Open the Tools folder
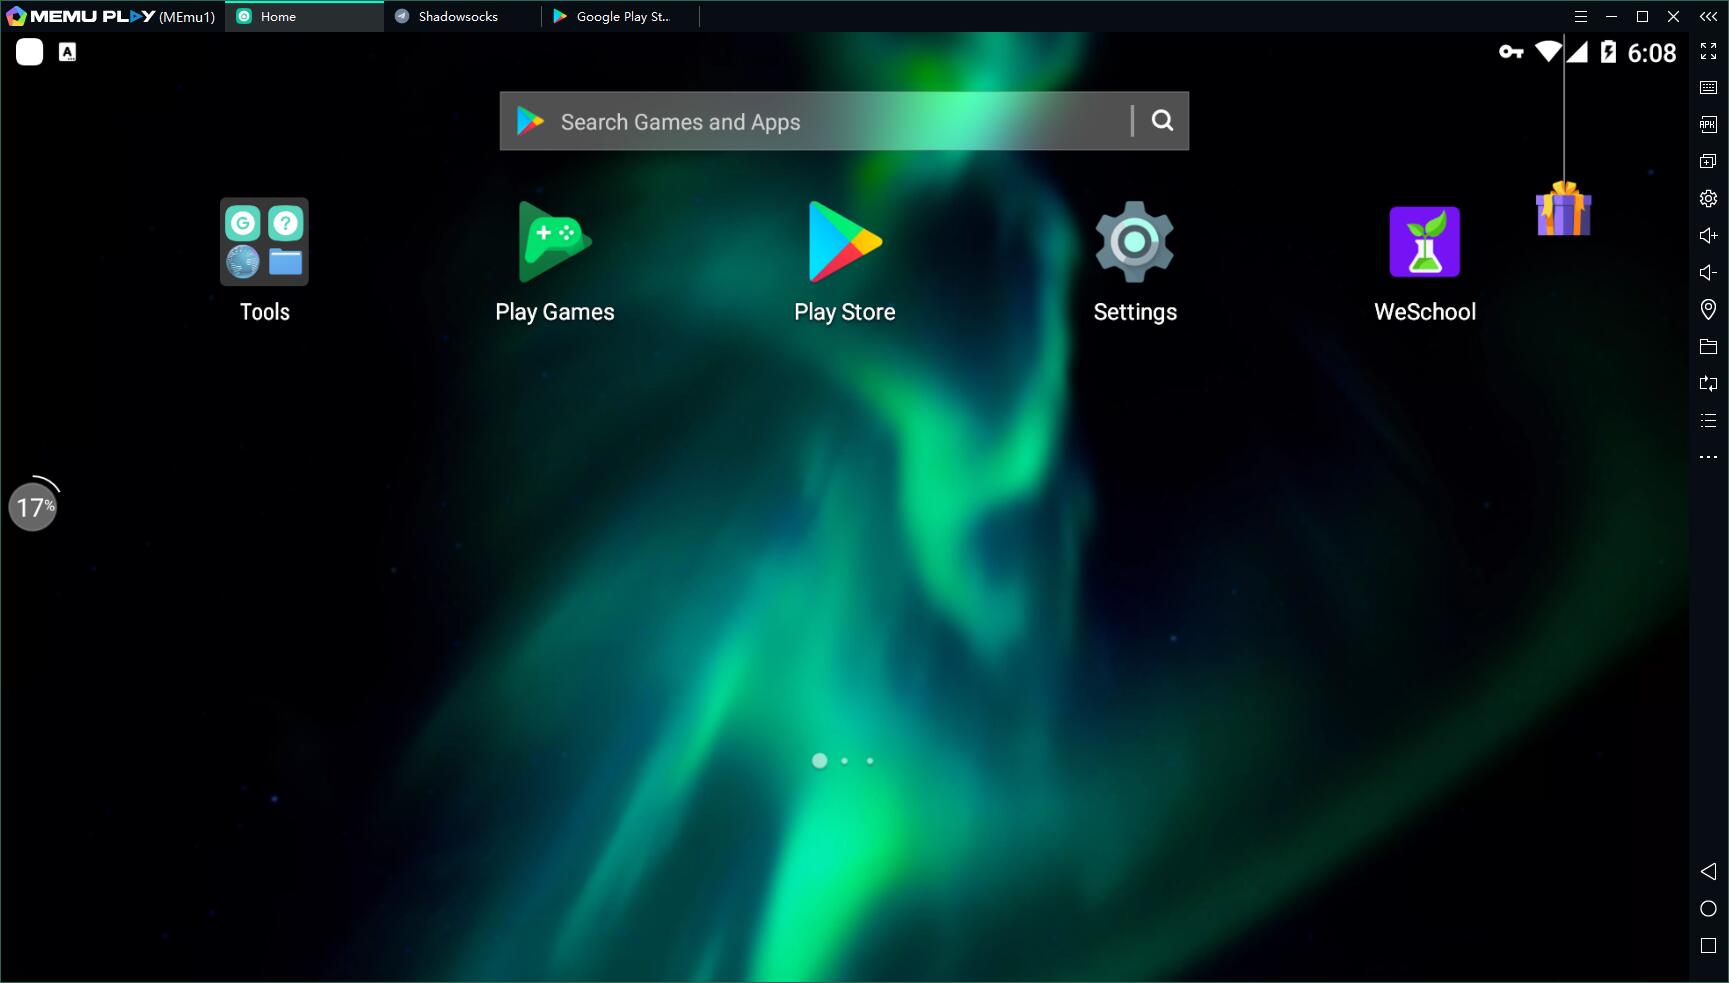 pyautogui.click(x=264, y=243)
